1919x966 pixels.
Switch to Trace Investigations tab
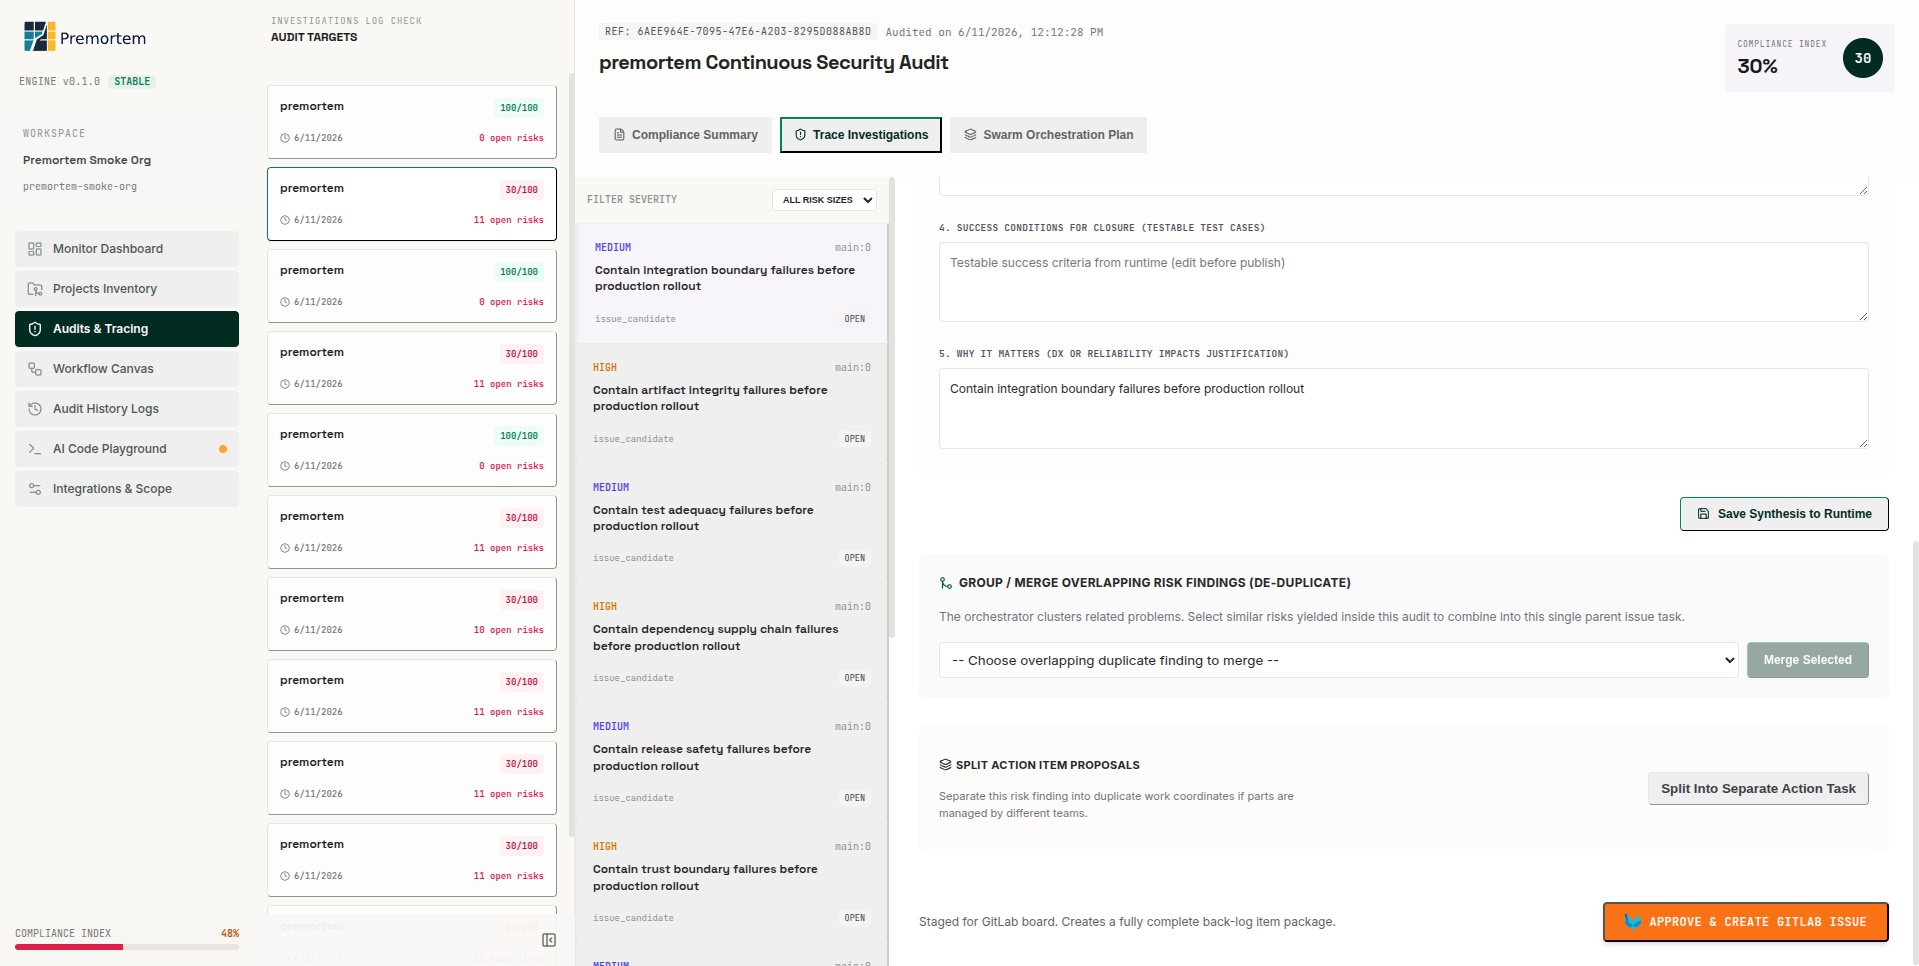pyautogui.click(x=861, y=135)
